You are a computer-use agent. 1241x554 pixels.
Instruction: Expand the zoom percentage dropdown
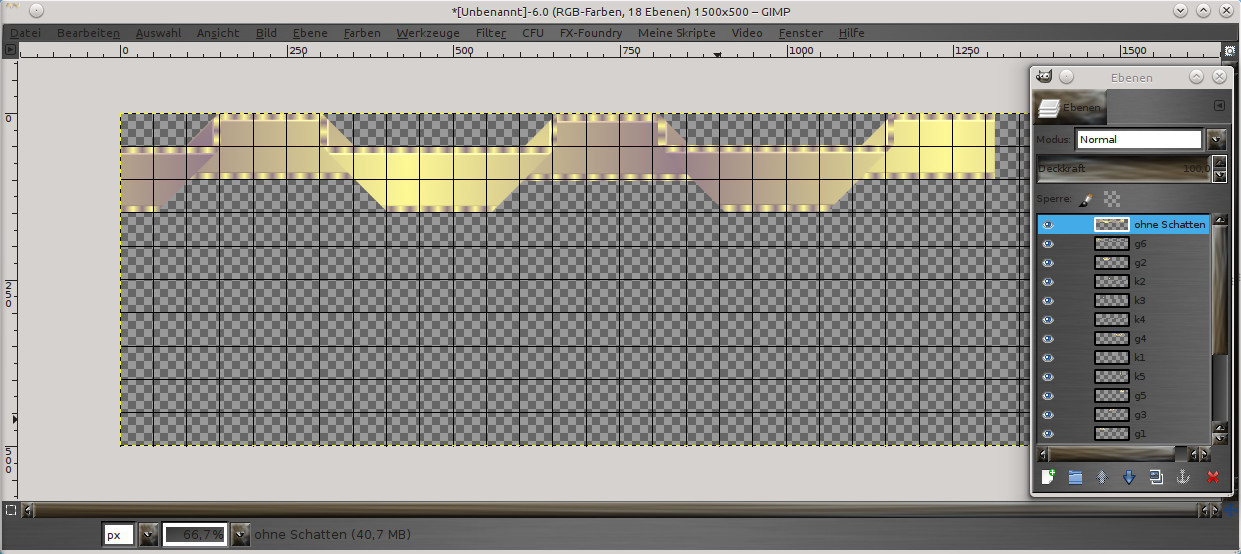pos(240,535)
